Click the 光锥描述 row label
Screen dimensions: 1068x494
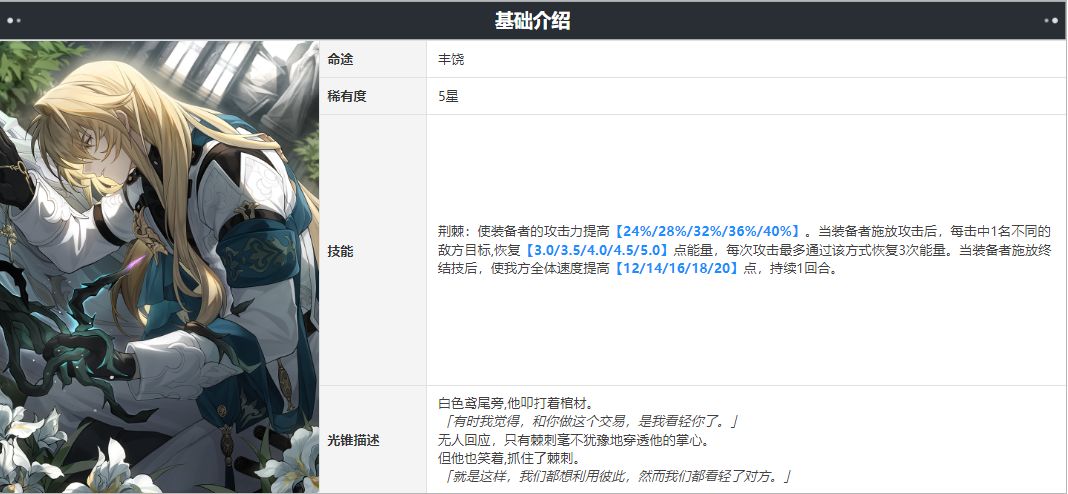[354, 440]
